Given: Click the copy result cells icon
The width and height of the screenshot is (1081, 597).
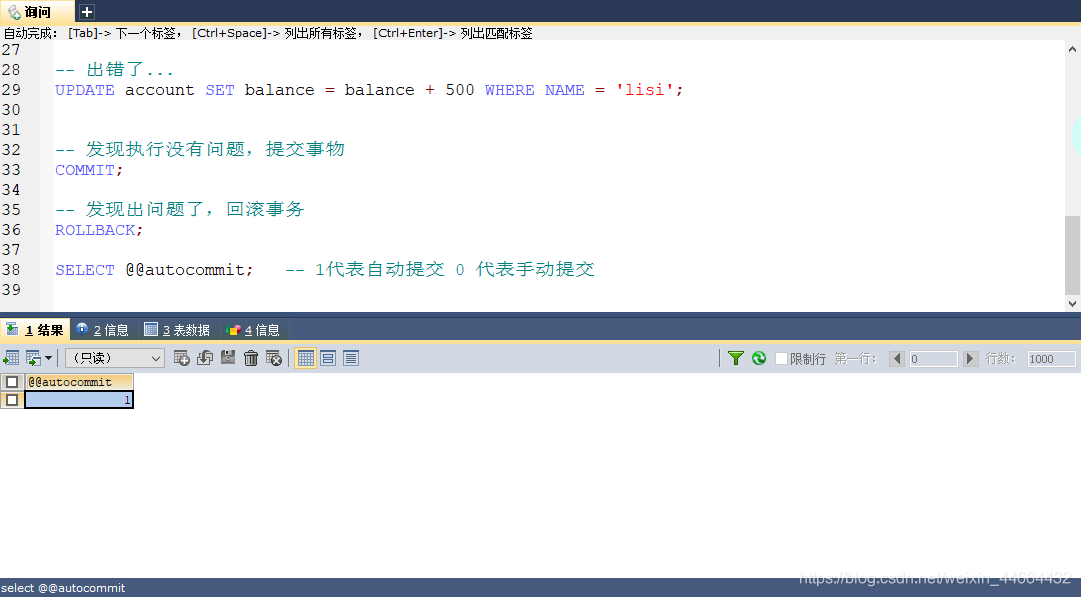Looking at the screenshot, I should tap(33, 358).
